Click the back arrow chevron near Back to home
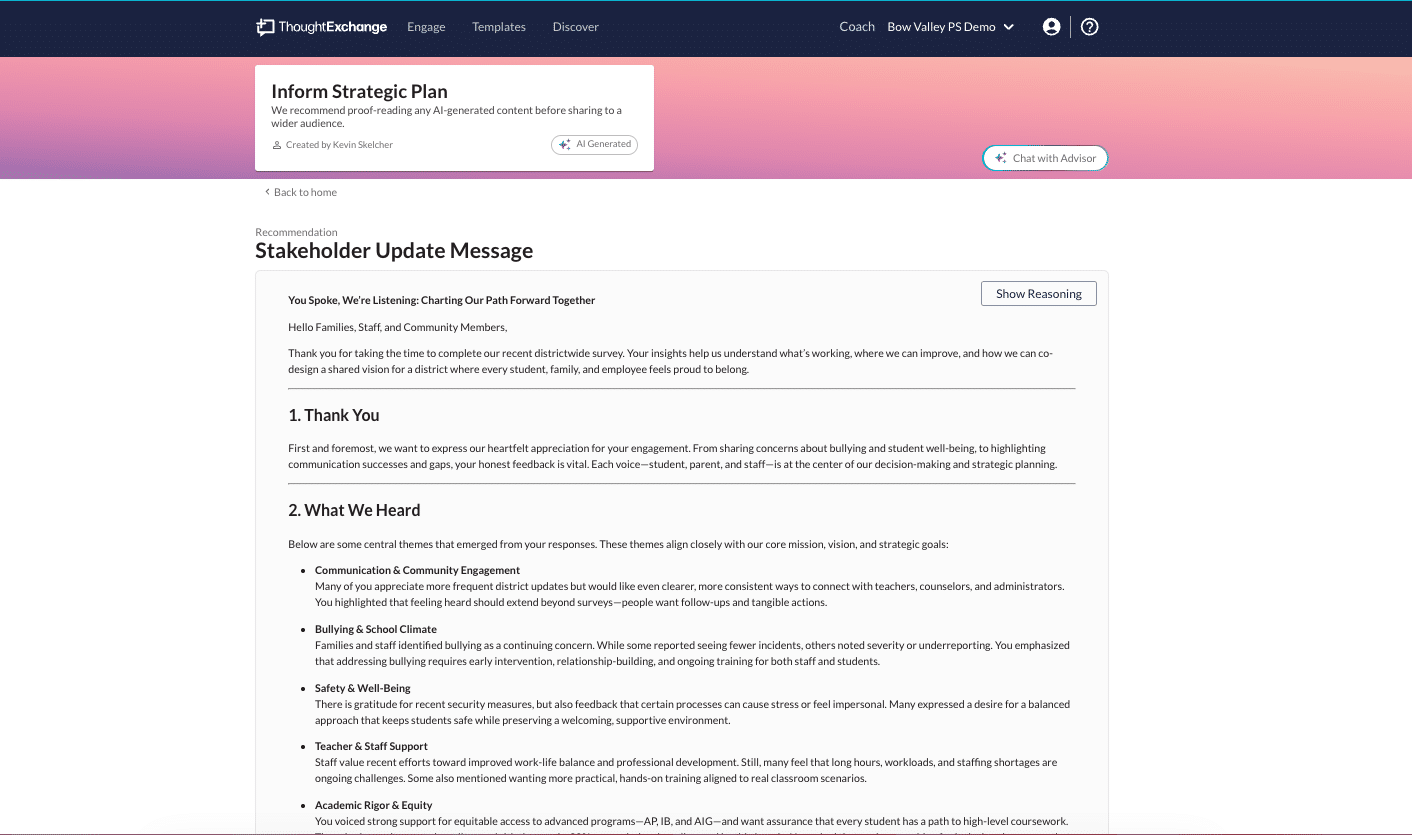The height and width of the screenshot is (835, 1412). (267, 192)
